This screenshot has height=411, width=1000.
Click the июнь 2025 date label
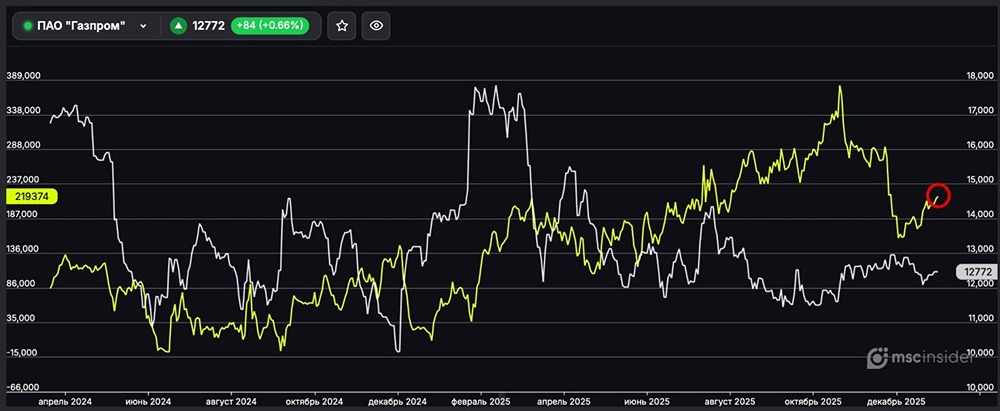point(647,402)
